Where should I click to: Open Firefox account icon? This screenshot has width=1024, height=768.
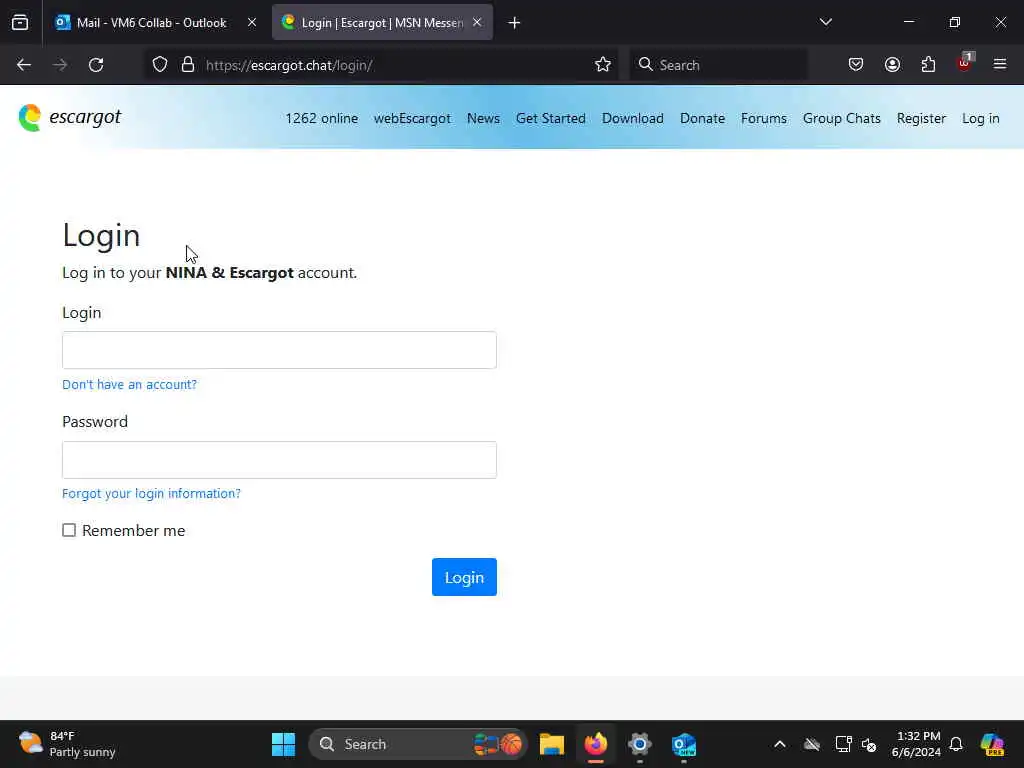(892, 65)
